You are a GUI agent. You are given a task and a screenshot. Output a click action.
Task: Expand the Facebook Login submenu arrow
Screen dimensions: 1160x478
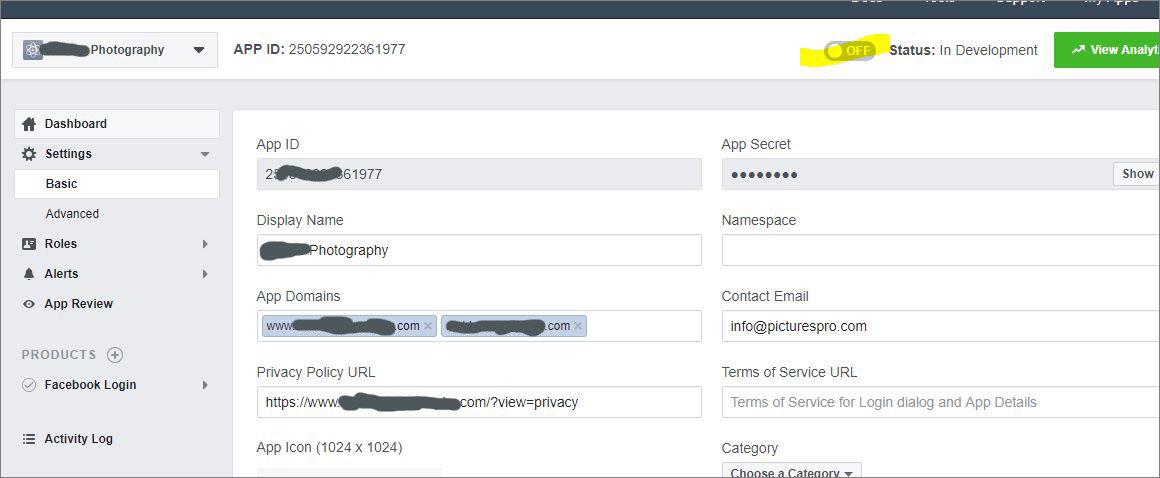pos(205,385)
